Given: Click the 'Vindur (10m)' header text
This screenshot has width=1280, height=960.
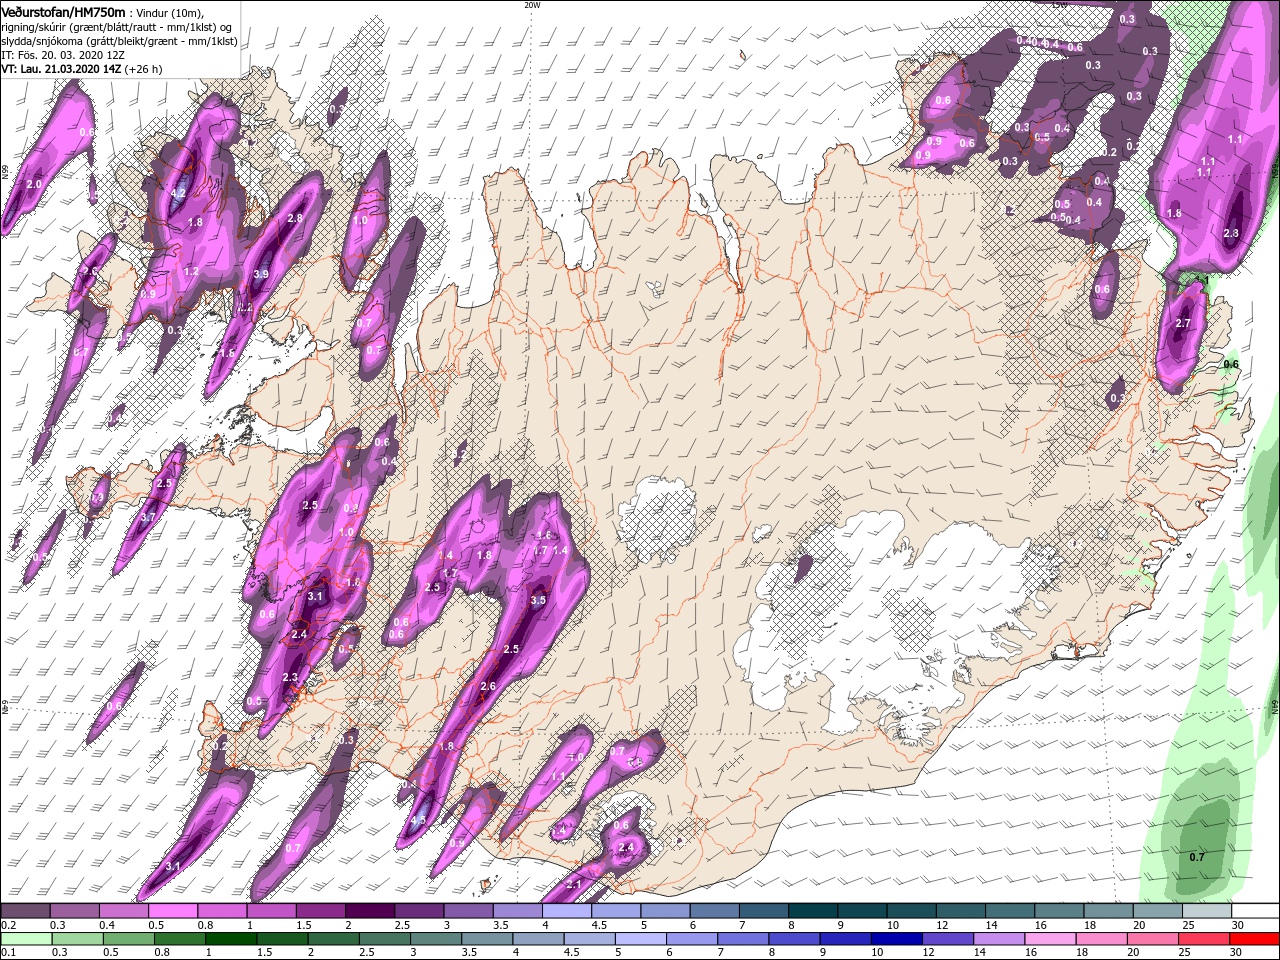Looking at the screenshot, I should pos(168,12).
